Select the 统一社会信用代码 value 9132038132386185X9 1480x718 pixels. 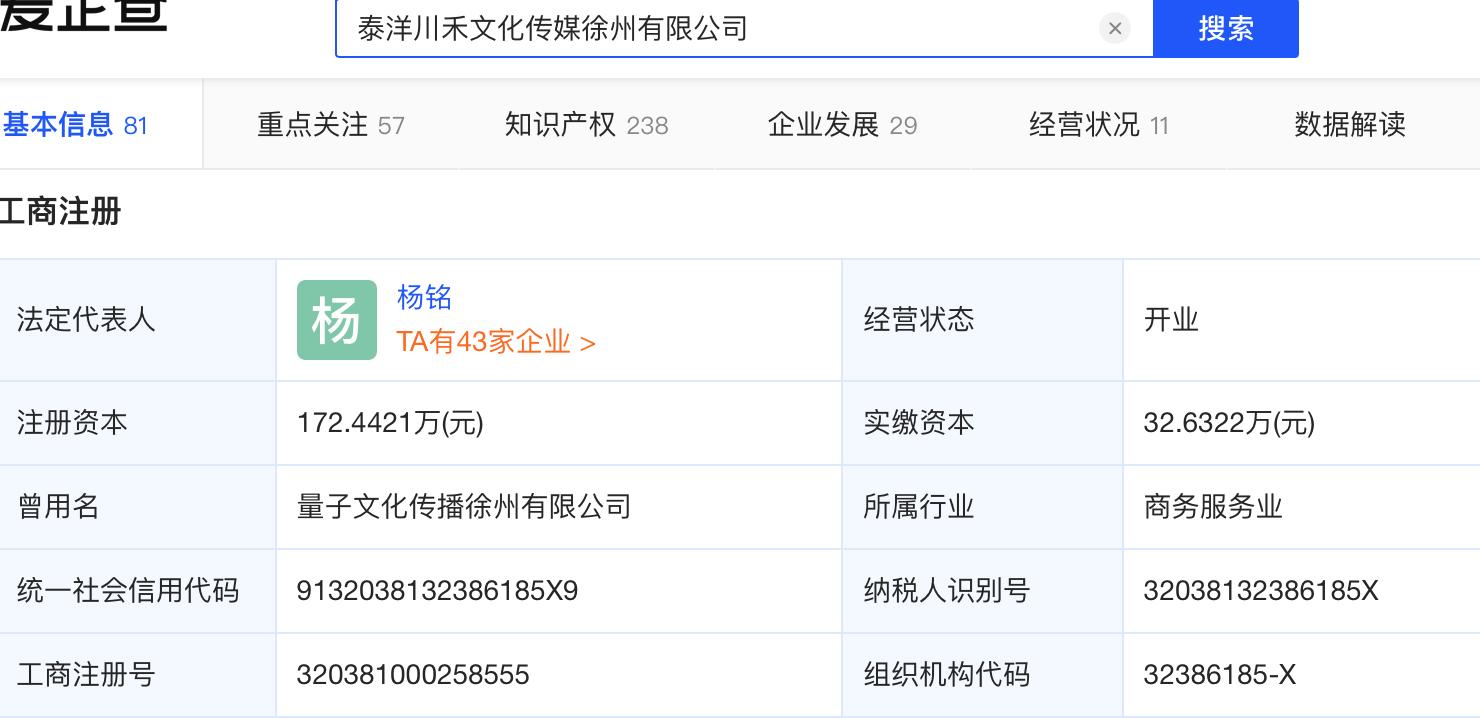click(x=437, y=590)
